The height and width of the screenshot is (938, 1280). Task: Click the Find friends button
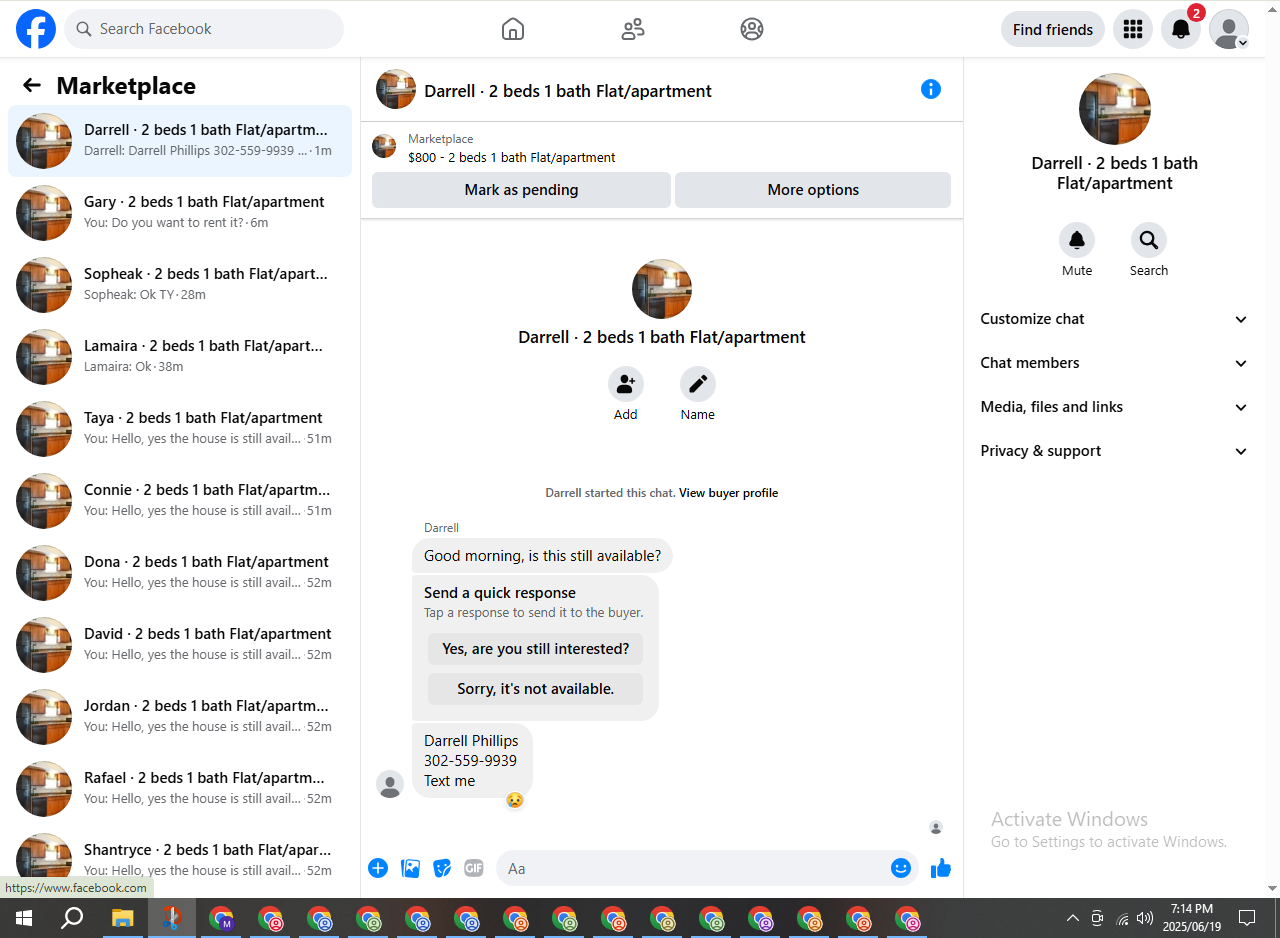[1053, 29]
